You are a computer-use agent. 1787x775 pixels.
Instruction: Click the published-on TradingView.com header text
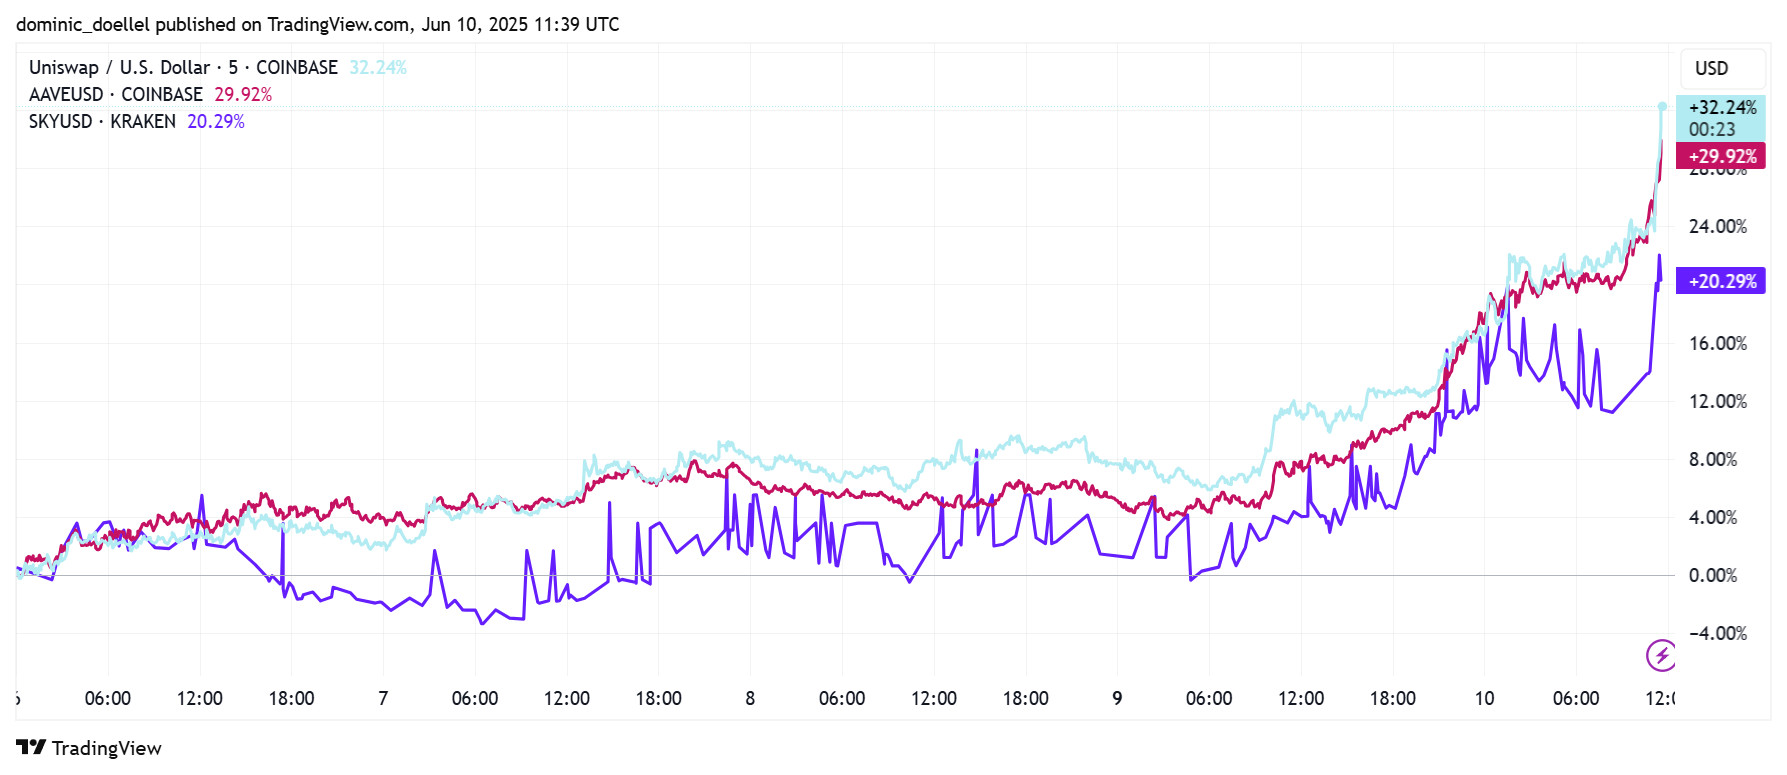click(x=318, y=24)
